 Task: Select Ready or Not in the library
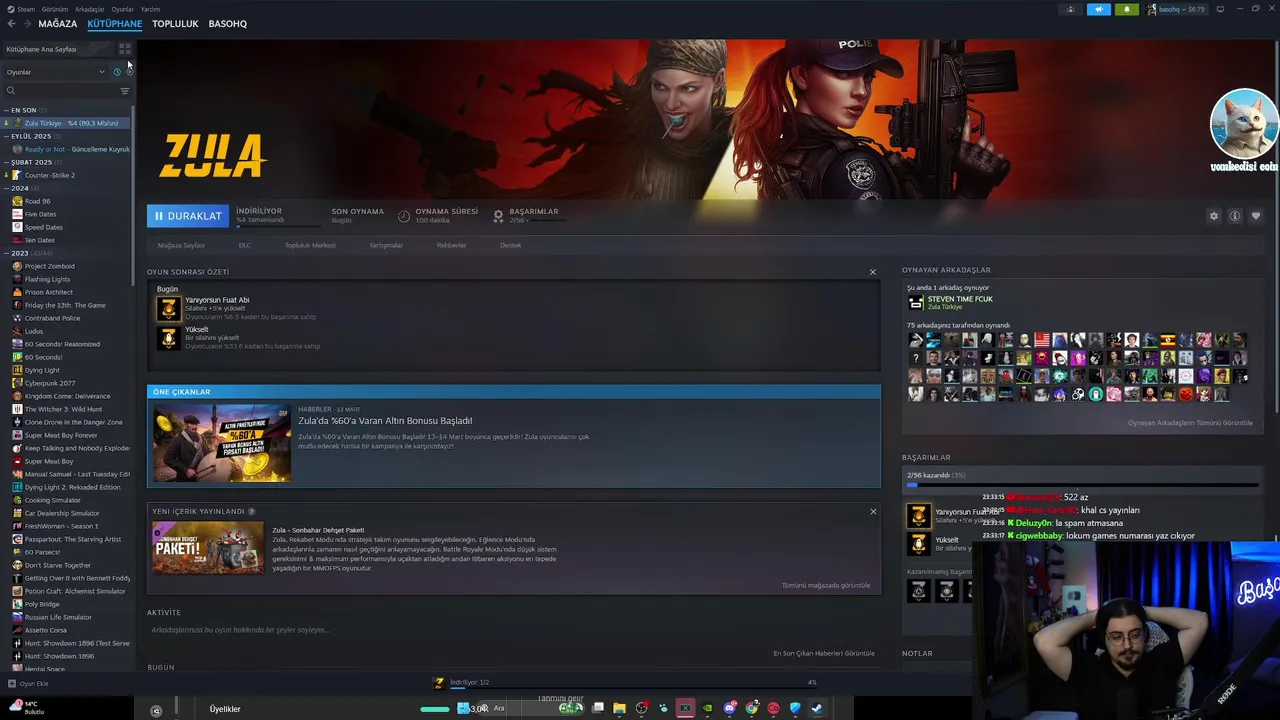tap(66, 149)
